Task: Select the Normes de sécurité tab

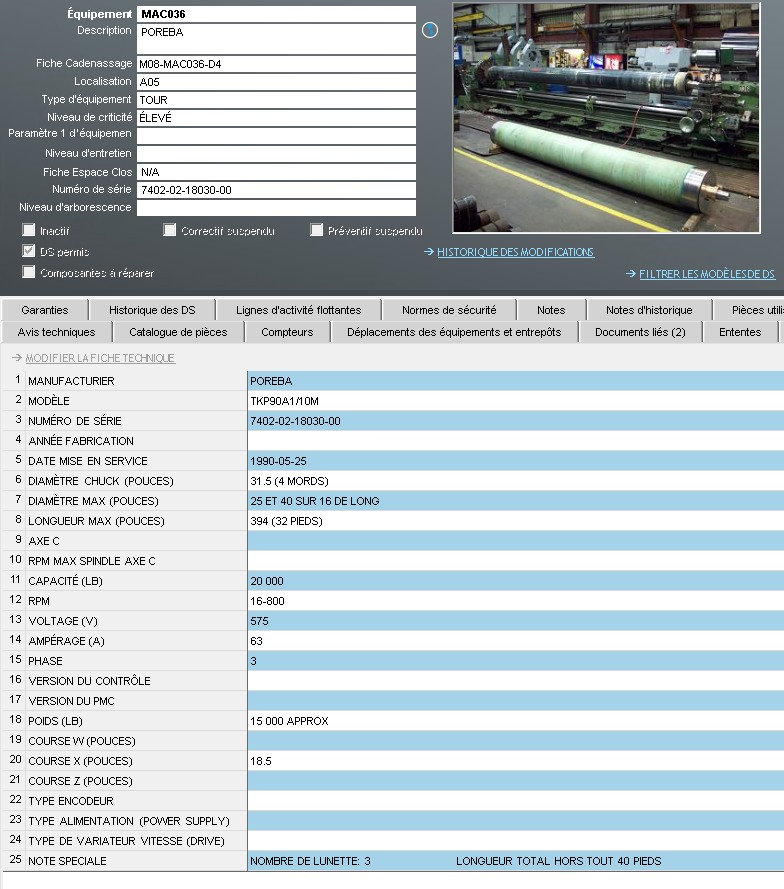Action: [449, 310]
